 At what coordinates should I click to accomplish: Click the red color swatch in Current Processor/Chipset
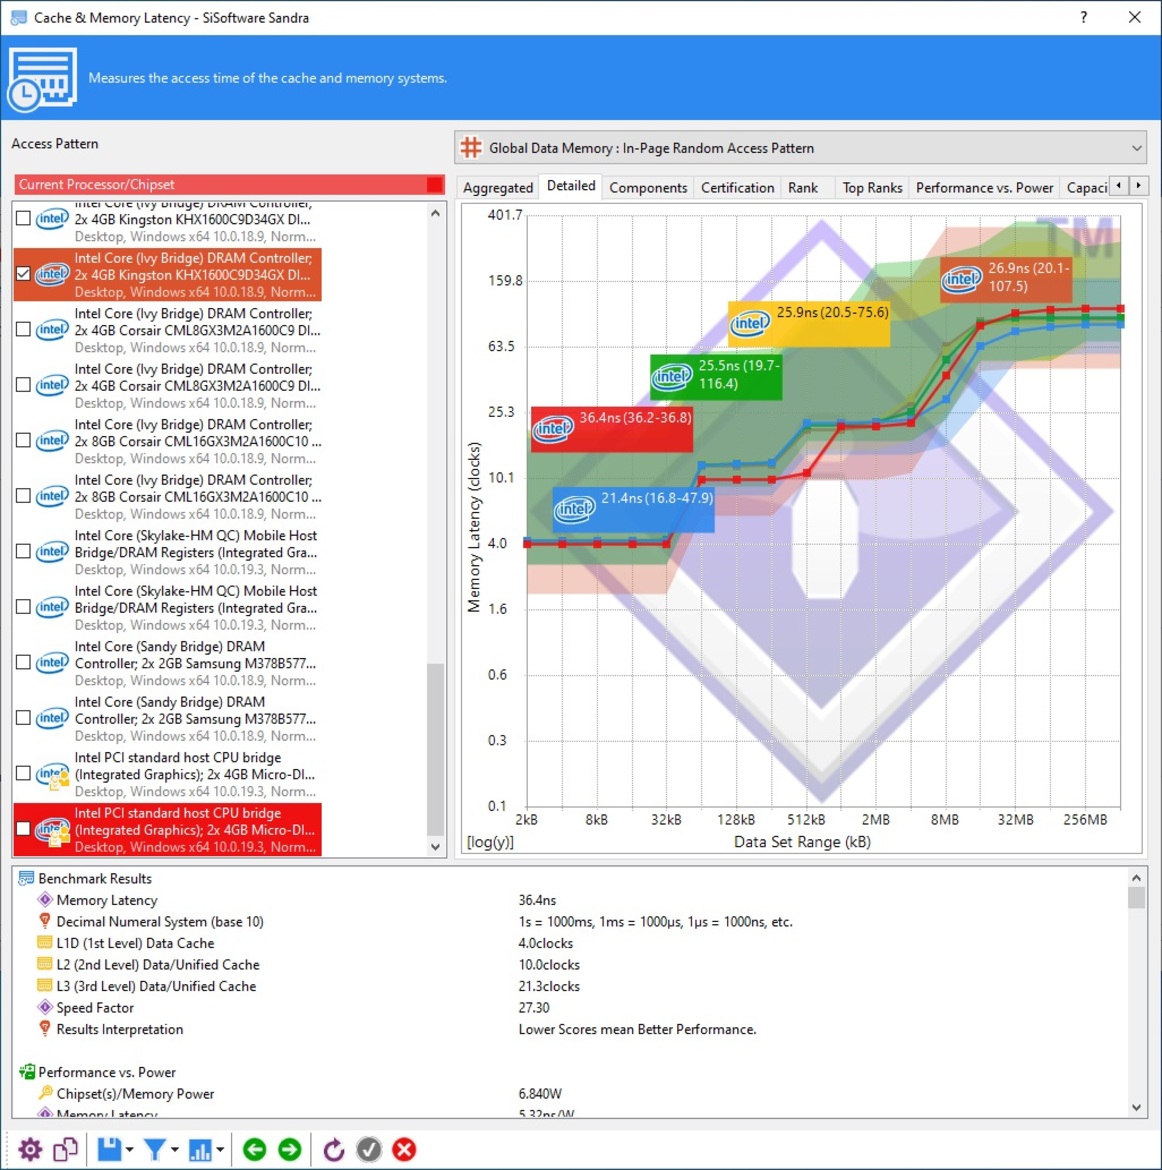point(434,184)
